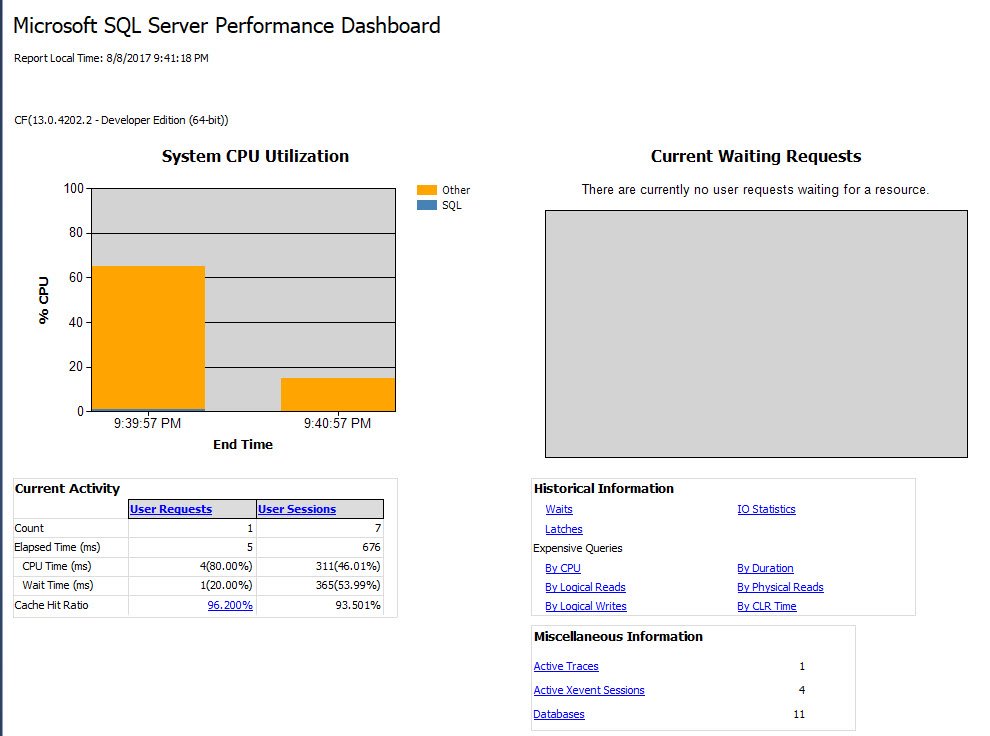Click the 1(20.00%) wait time value
The width and height of the screenshot is (990, 736).
coord(226,585)
